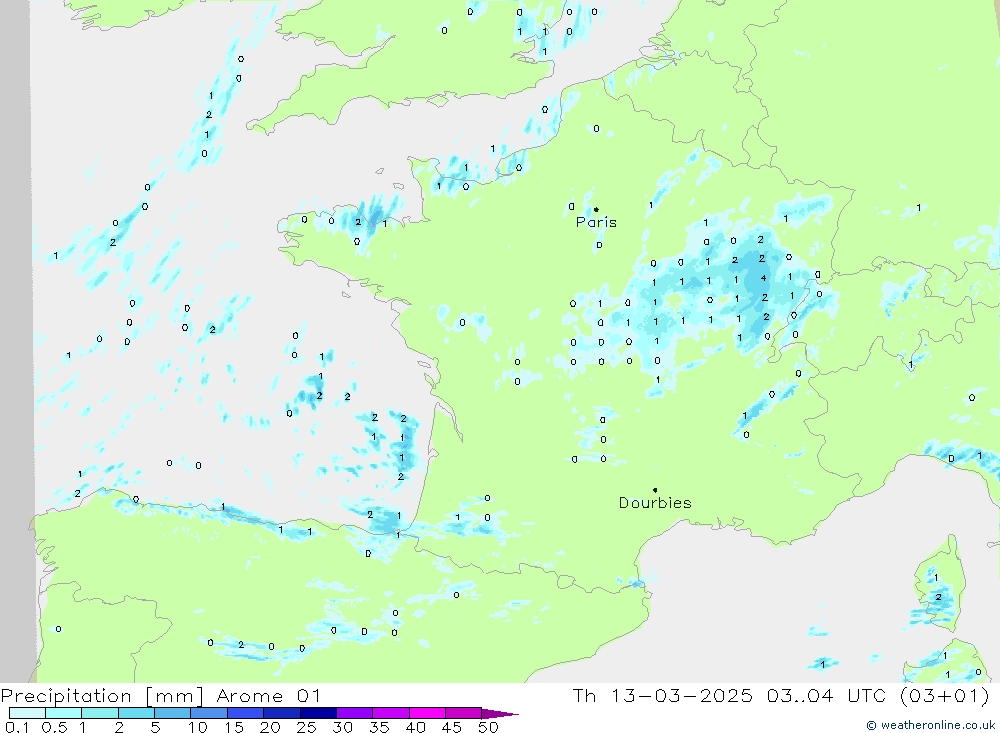Click the '4' precipitation value on map
The width and height of the screenshot is (1000, 733).
pyautogui.click(x=763, y=278)
